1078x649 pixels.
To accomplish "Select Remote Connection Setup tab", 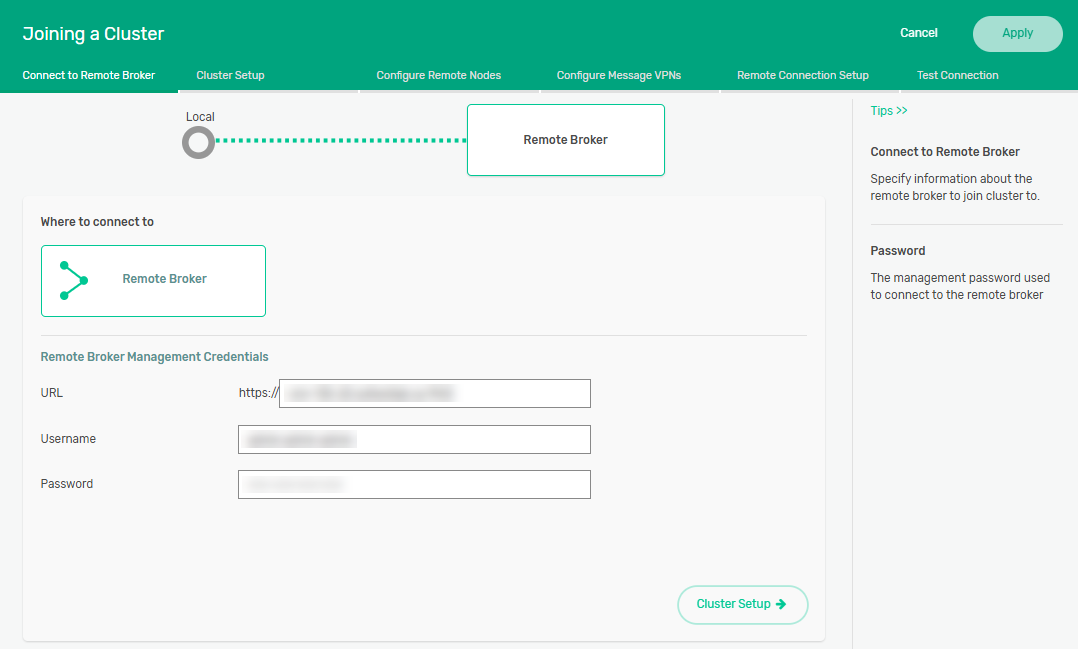I will pos(802,75).
